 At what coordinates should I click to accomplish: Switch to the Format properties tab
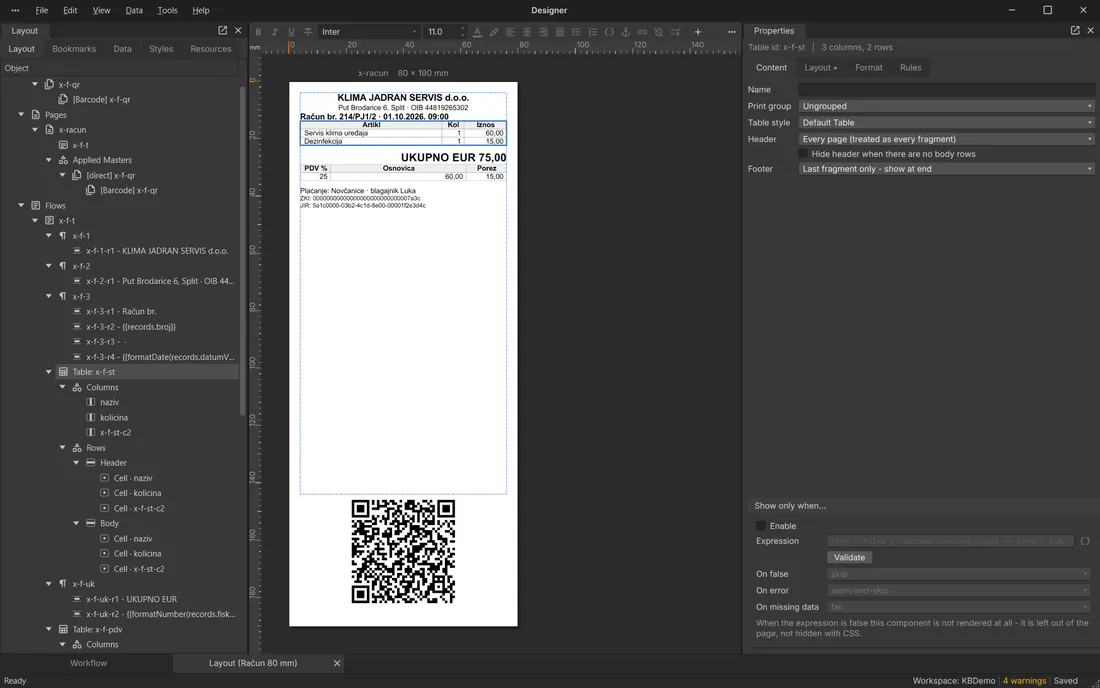[868, 68]
